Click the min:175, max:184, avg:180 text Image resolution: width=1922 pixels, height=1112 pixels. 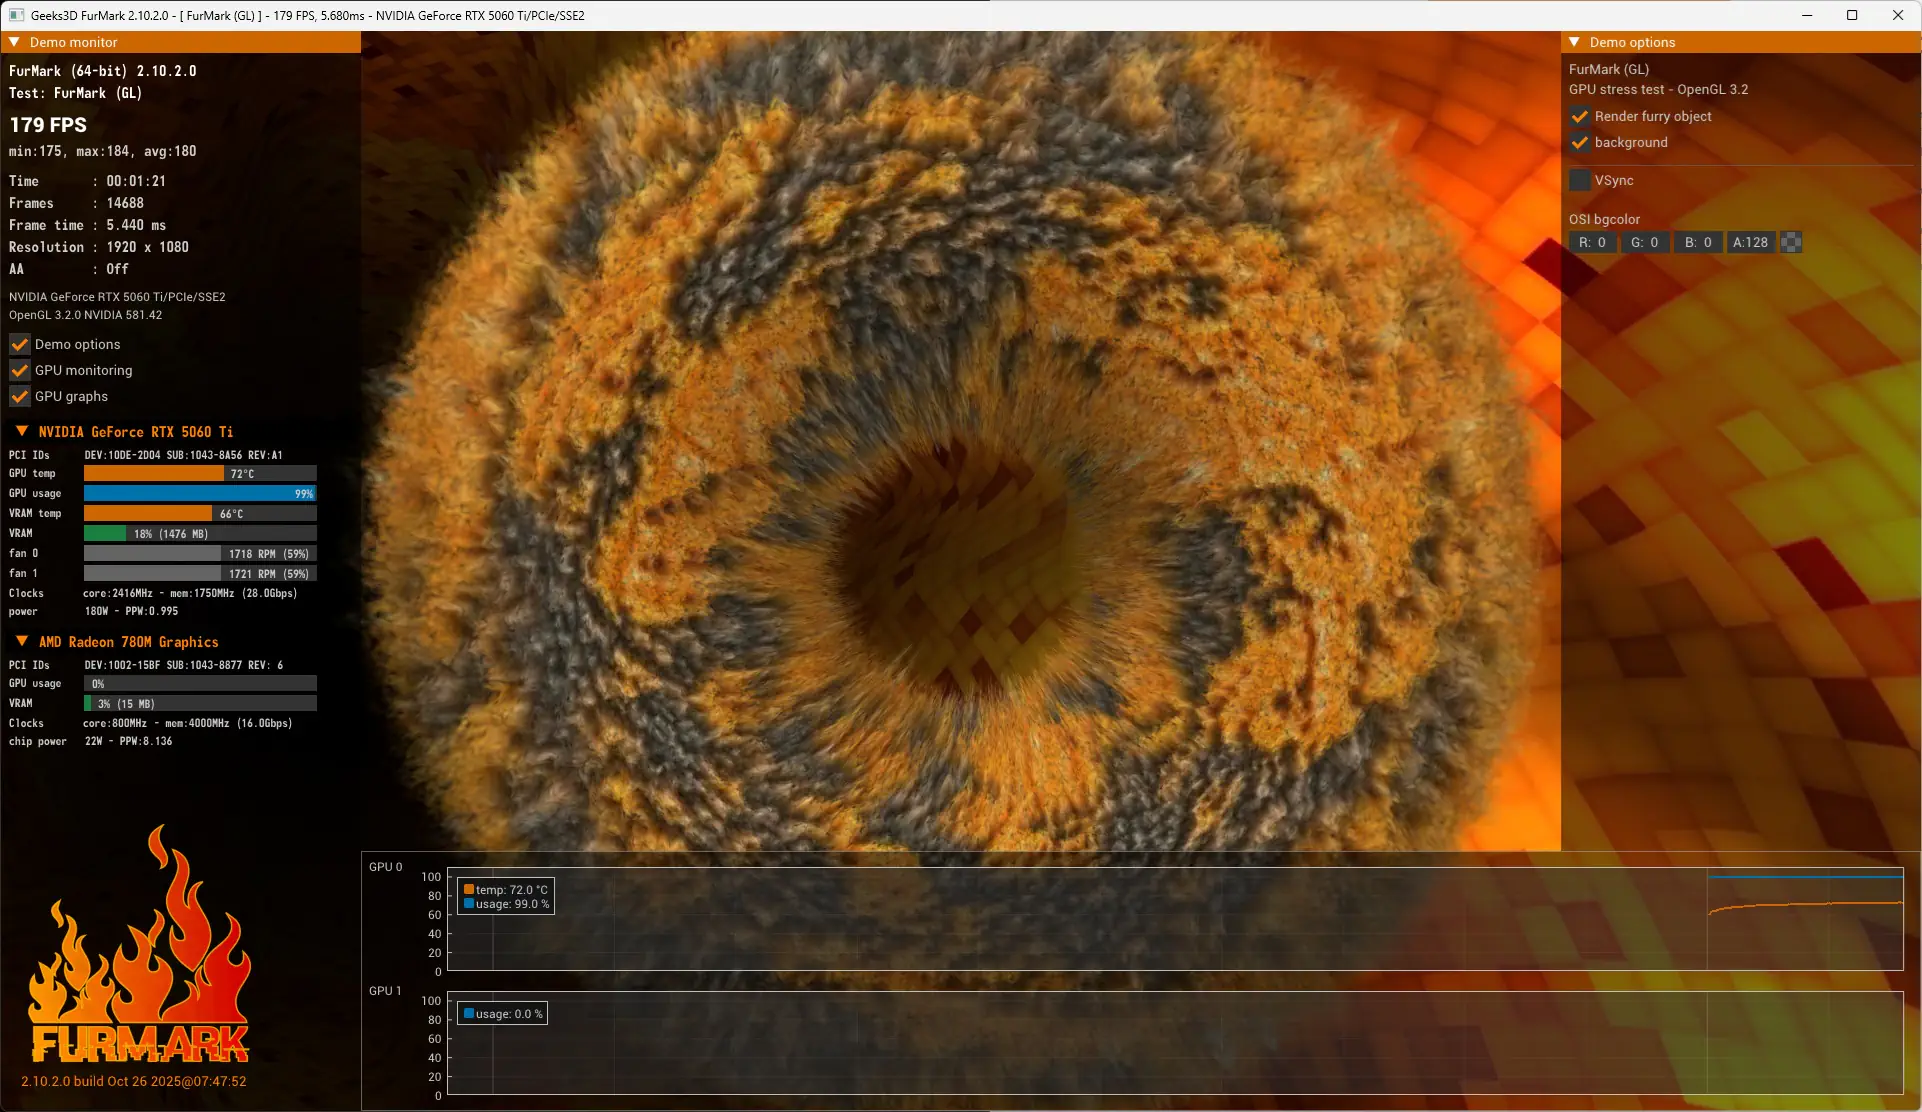[103, 151]
